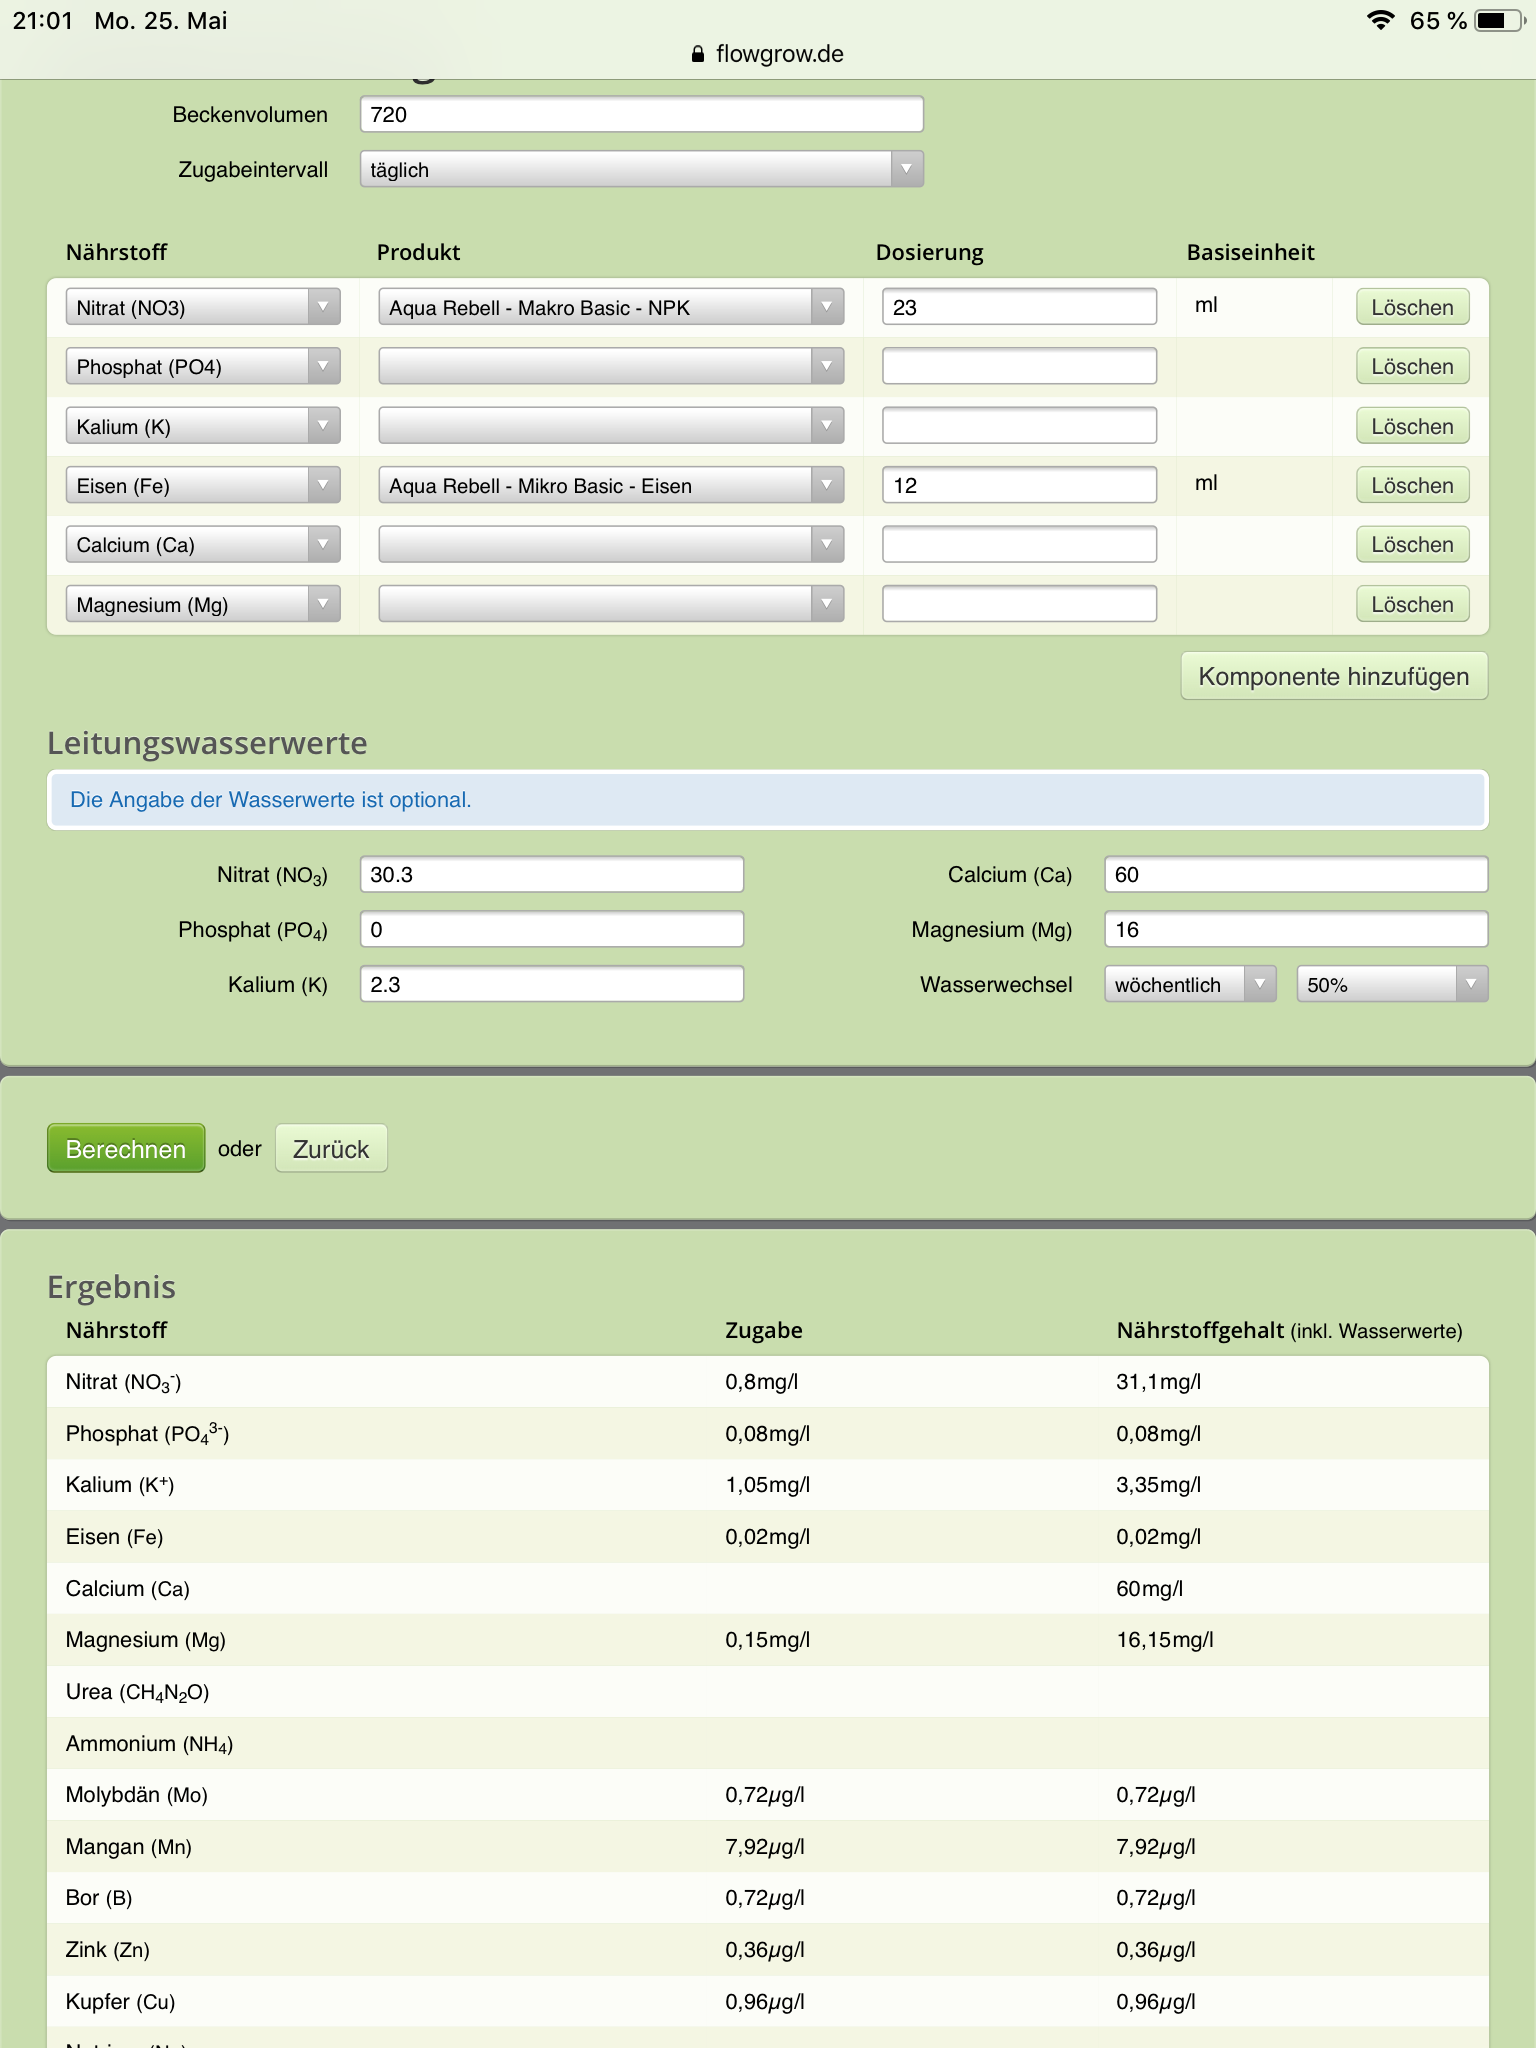This screenshot has width=1536, height=2048.
Task: Open the Aqua Rebell Makro Basic NPK product dropdown
Action: click(610, 307)
